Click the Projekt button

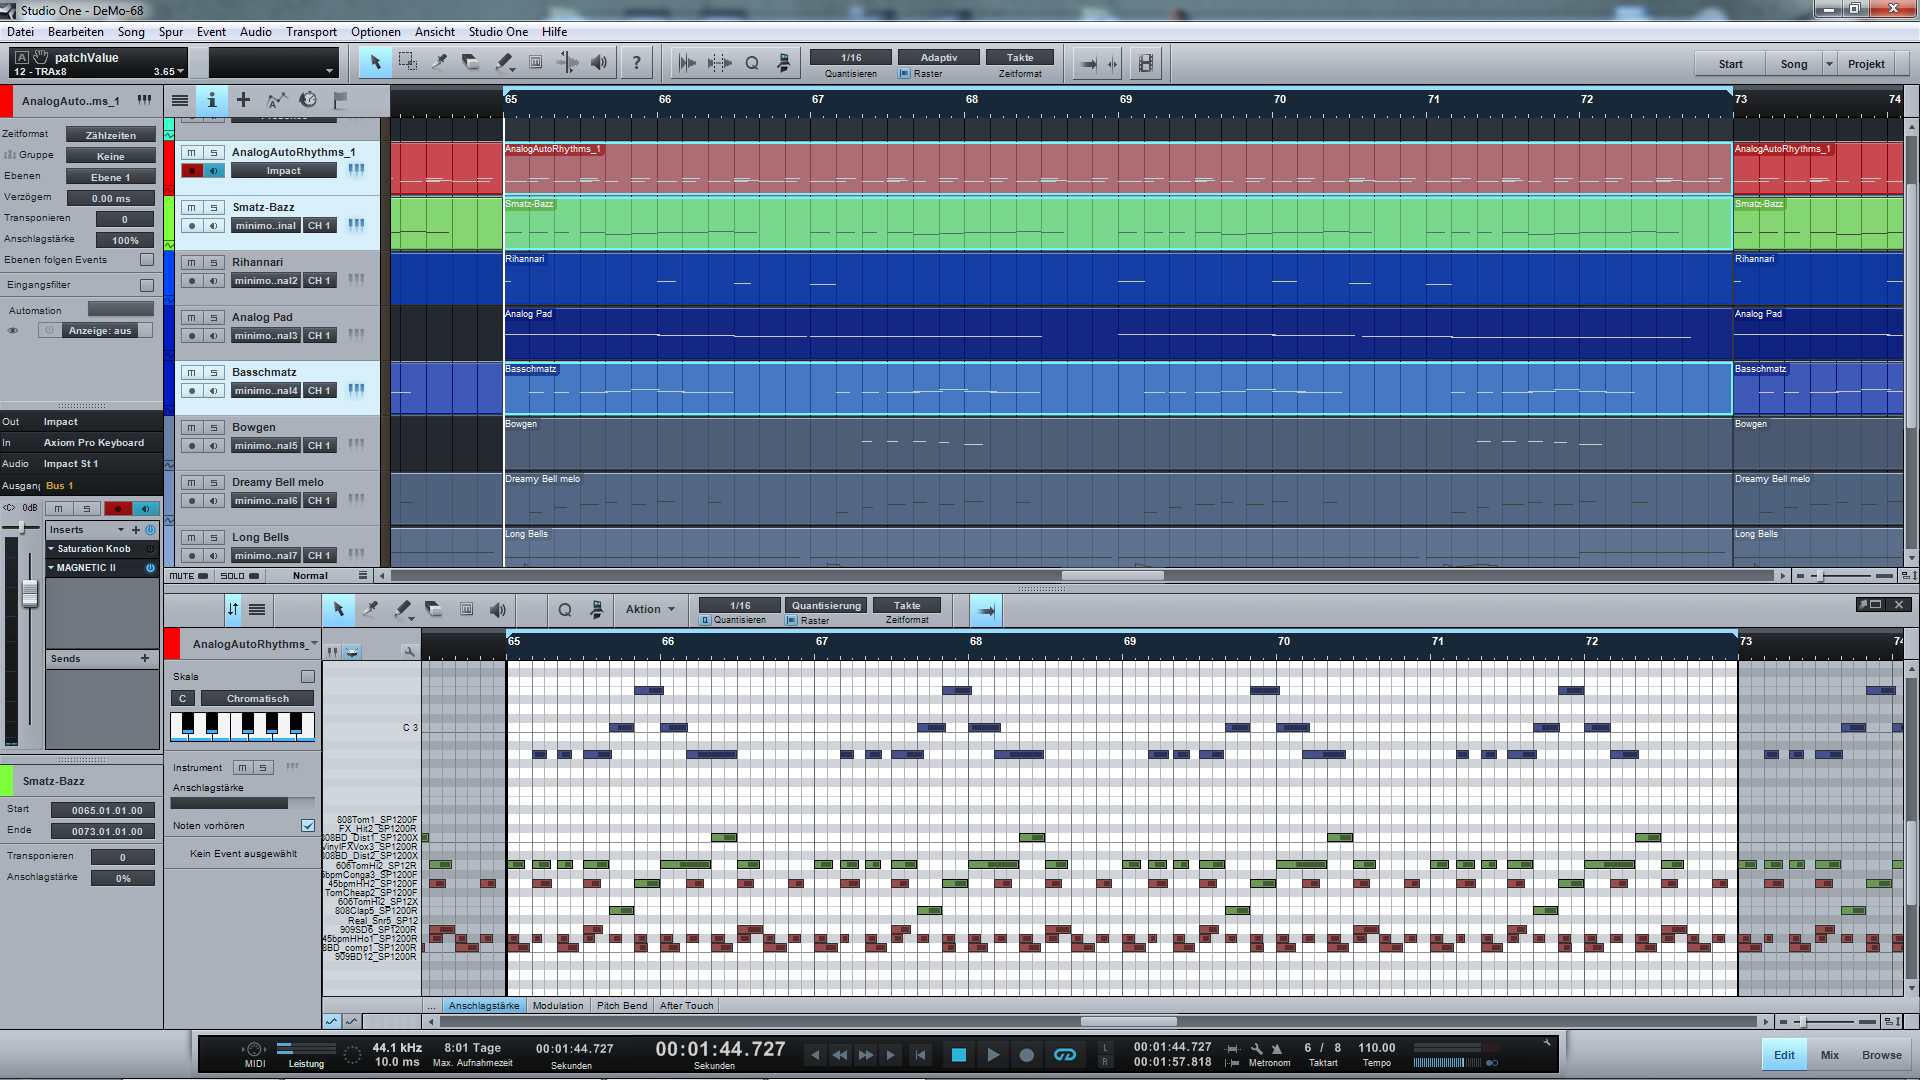pyautogui.click(x=1866, y=64)
